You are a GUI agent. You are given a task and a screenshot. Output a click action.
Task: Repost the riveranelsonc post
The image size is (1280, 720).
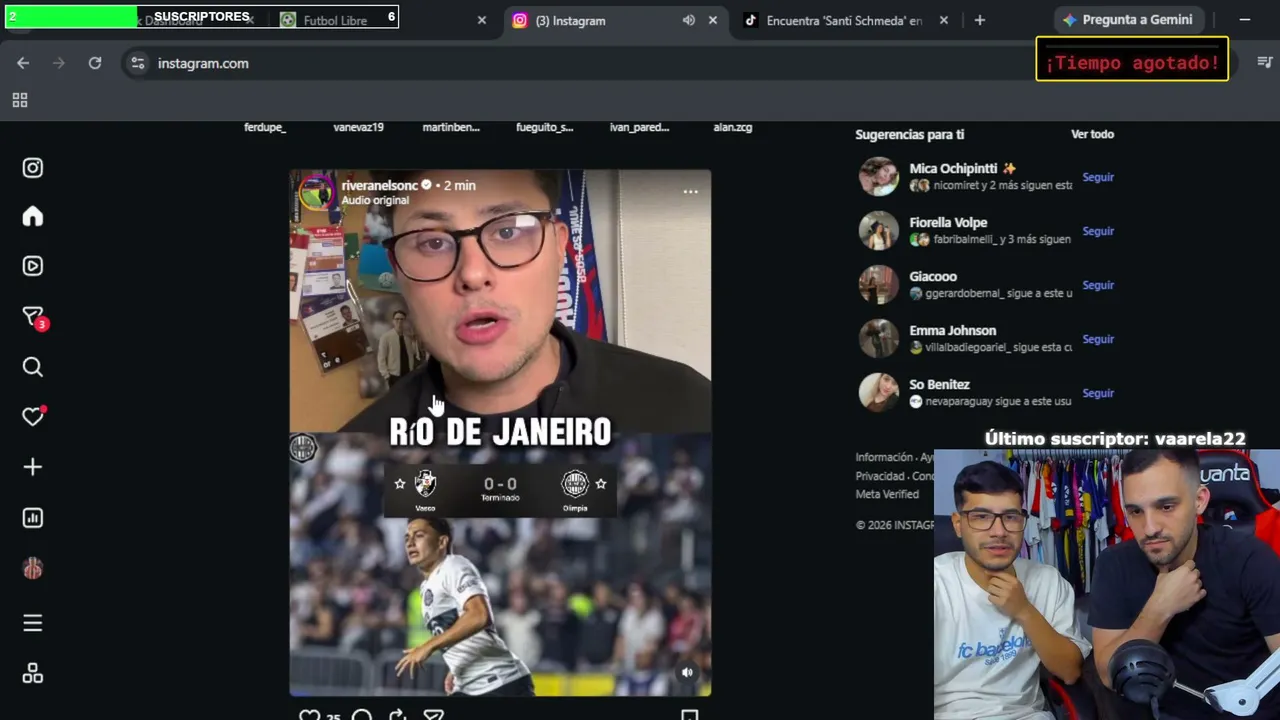[x=397, y=715]
